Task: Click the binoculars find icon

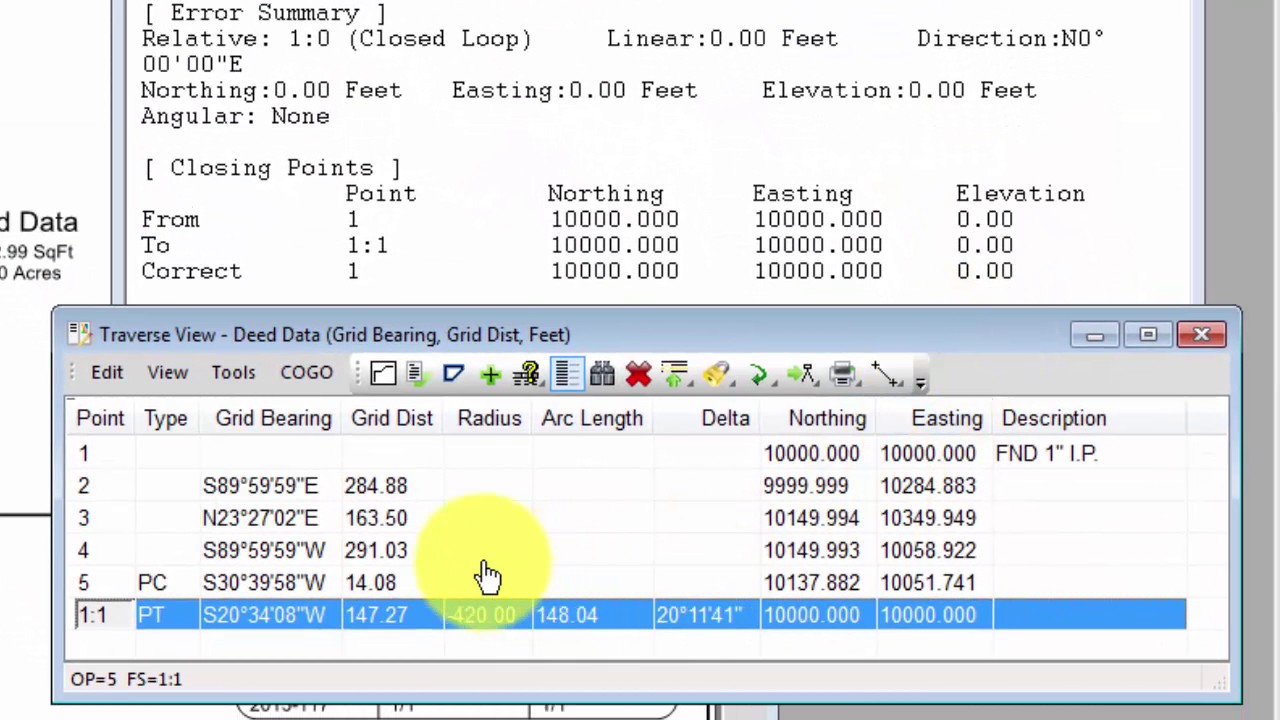Action: tap(602, 374)
